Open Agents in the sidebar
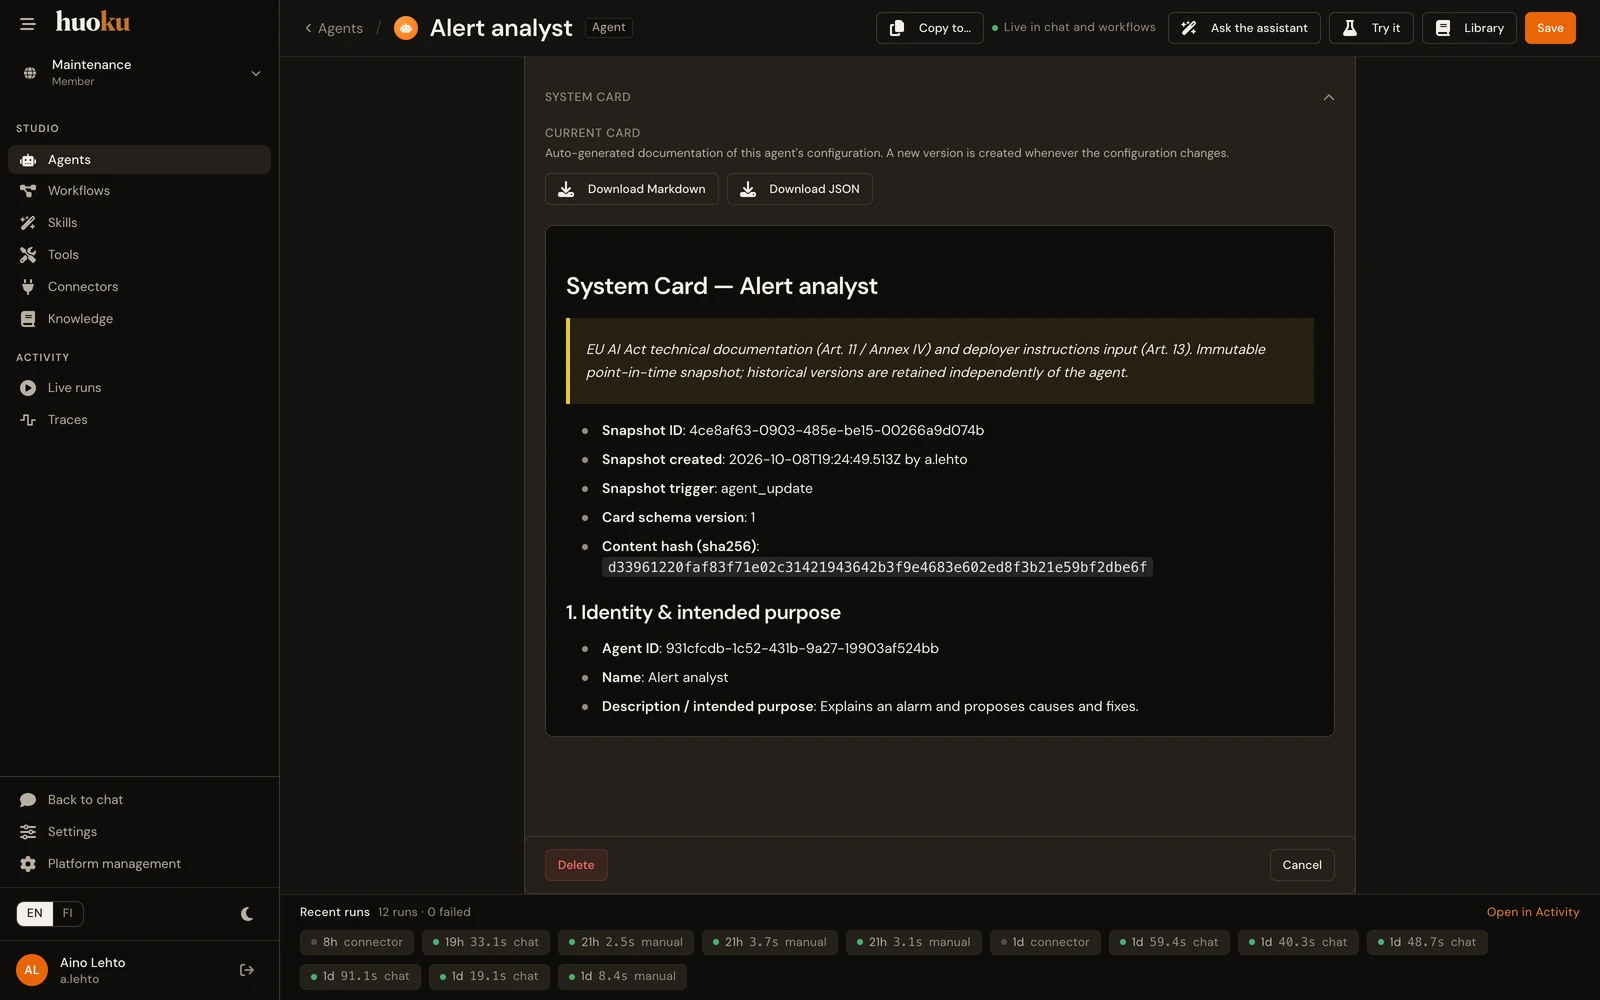This screenshot has height=1000, width=1600. pos(139,160)
